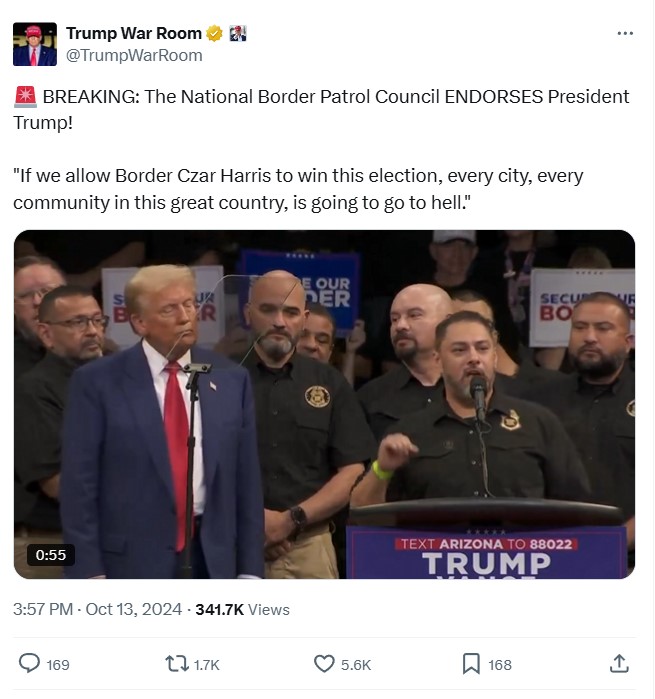
Task: Play the embedded rally video
Action: tap(324, 404)
